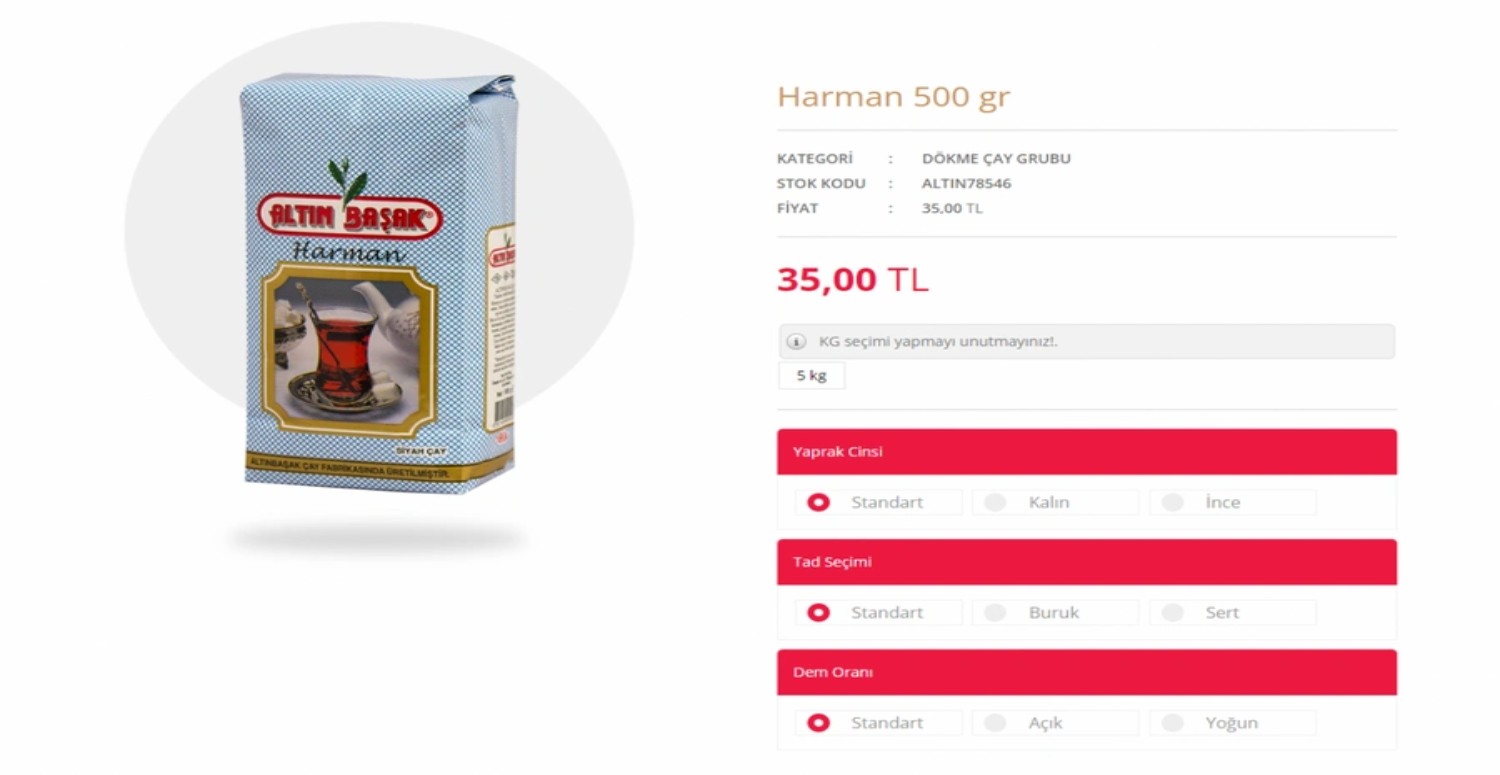Select Standart under Yaprak Cinsi
Image resolution: width=1500 pixels, height=775 pixels.
(x=879, y=502)
